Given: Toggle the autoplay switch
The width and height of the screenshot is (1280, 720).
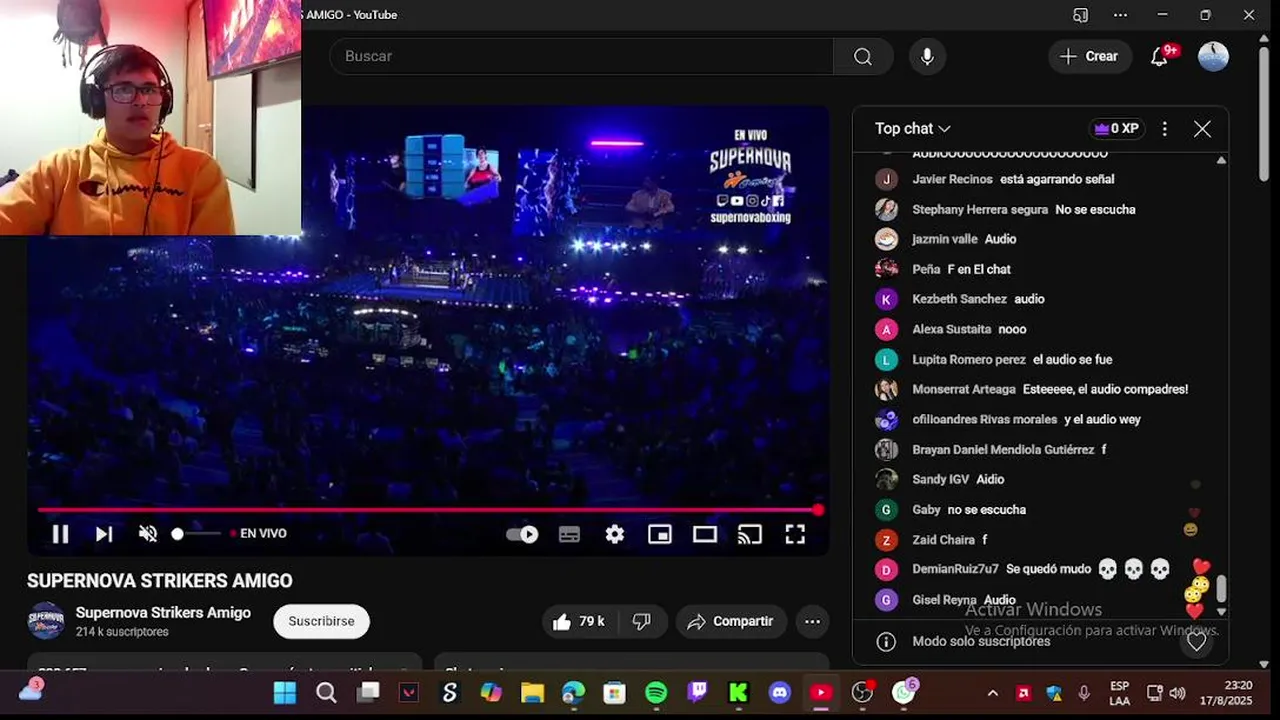Looking at the screenshot, I should (522, 534).
